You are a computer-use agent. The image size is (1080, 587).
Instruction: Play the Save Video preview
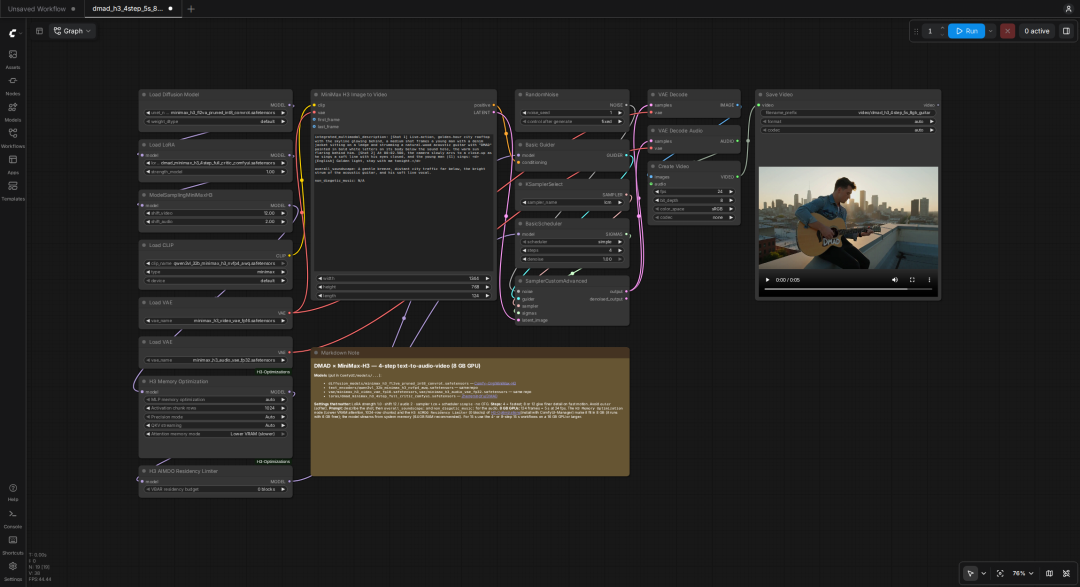[x=767, y=280]
